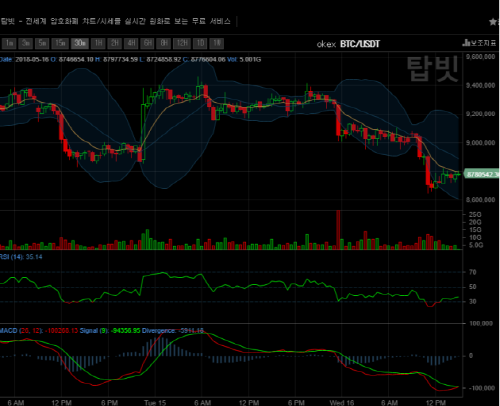Click the BTC/USDT pair title

pyautogui.click(x=360, y=44)
